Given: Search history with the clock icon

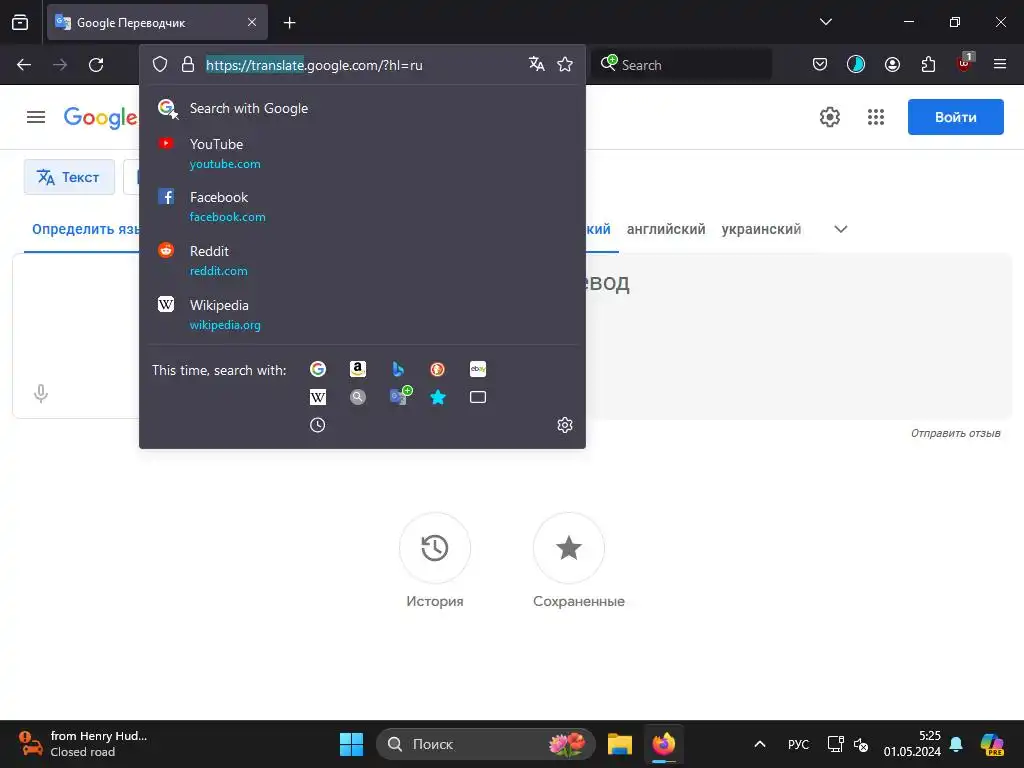Looking at the screenshot, I should tap(317, 425).
